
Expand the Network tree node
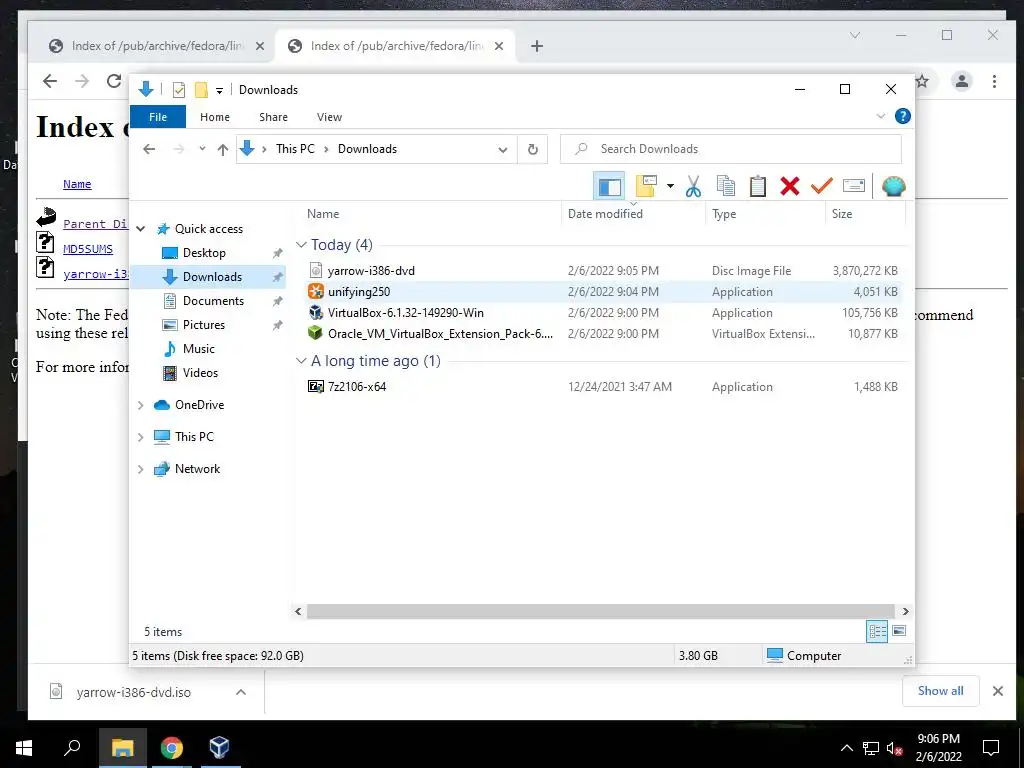point(140,469)
